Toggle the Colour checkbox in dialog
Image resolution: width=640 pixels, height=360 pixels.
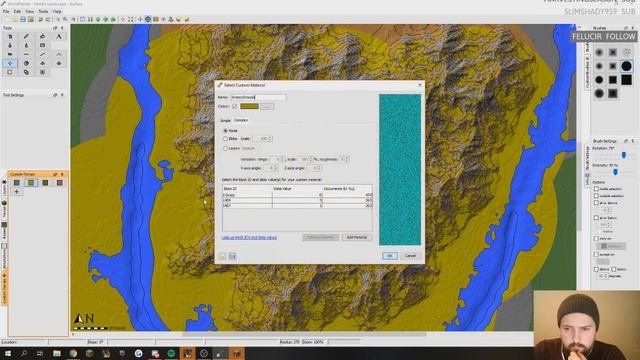coord(234,107)
